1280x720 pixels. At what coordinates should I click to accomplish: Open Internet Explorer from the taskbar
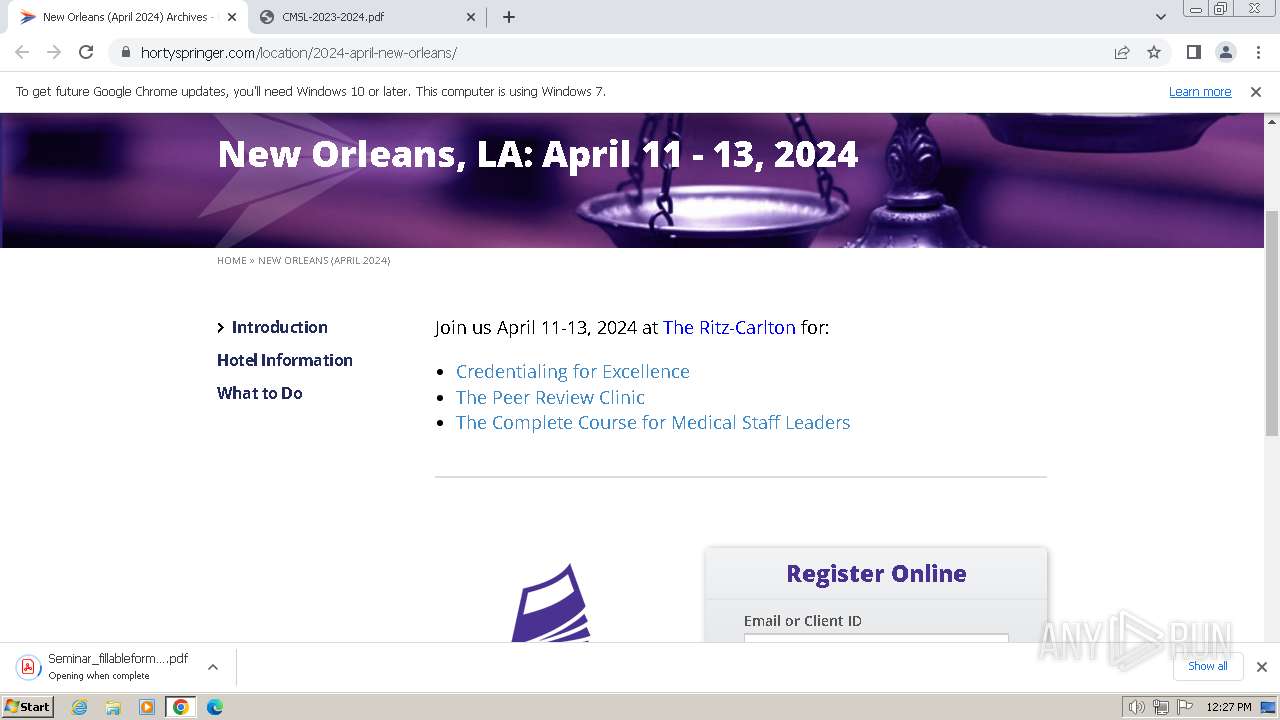pyautogui.click(x=80, y=707)
